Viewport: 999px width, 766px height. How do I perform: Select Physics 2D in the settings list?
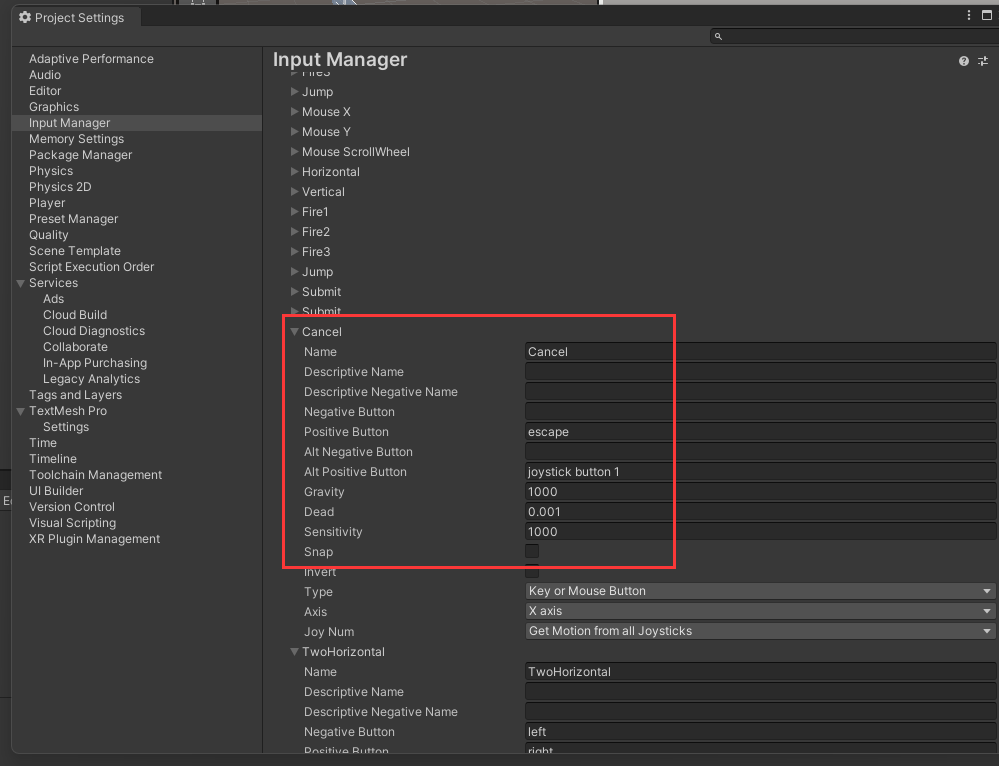tap(60, 187)
